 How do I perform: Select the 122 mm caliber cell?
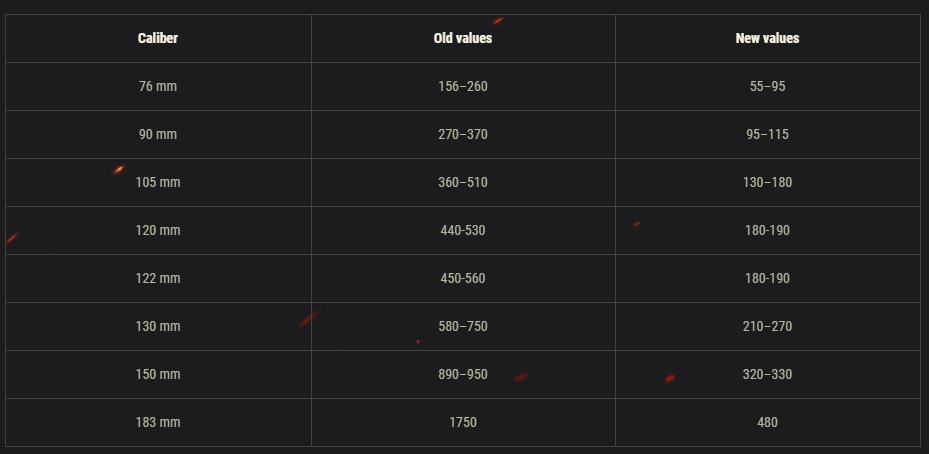pyautogui.click(x=158, y=278)
